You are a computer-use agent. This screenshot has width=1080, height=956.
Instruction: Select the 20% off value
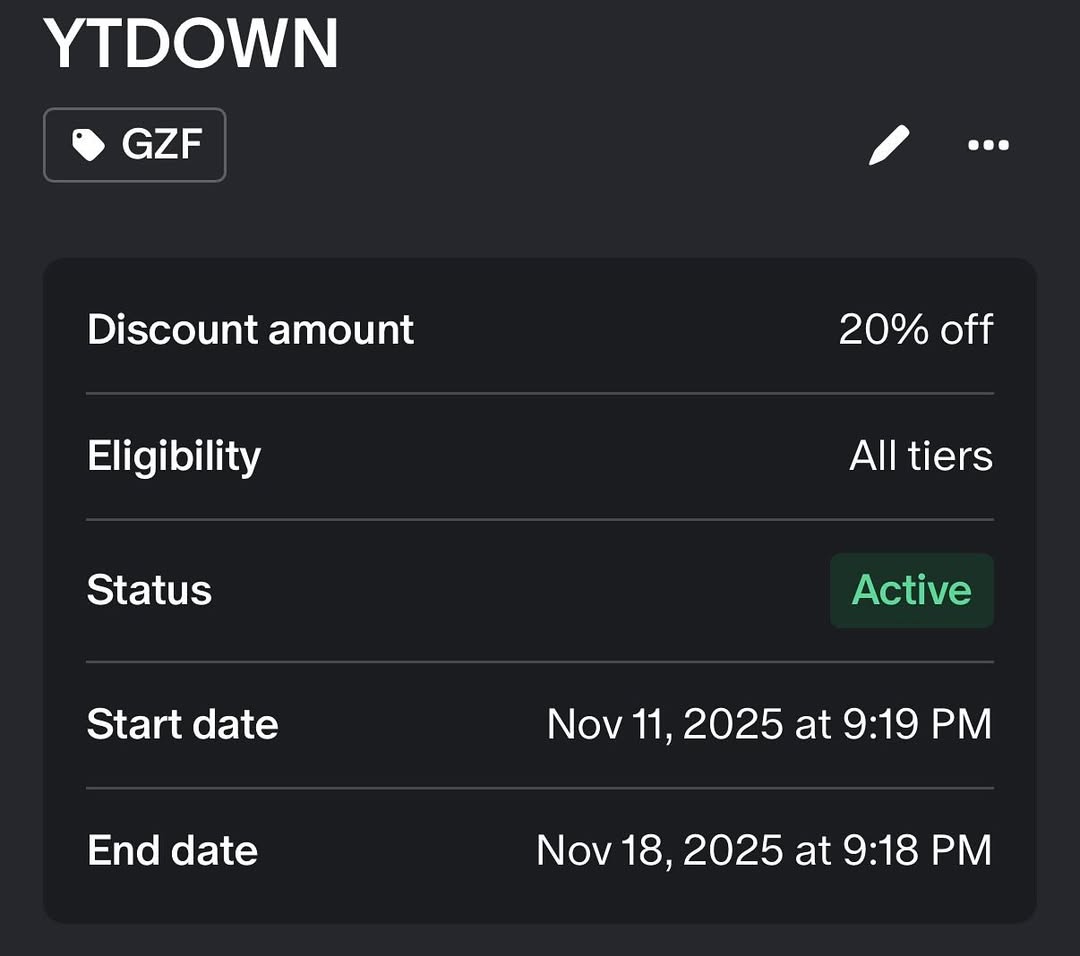pyautogui.click(x=916, y=330)
